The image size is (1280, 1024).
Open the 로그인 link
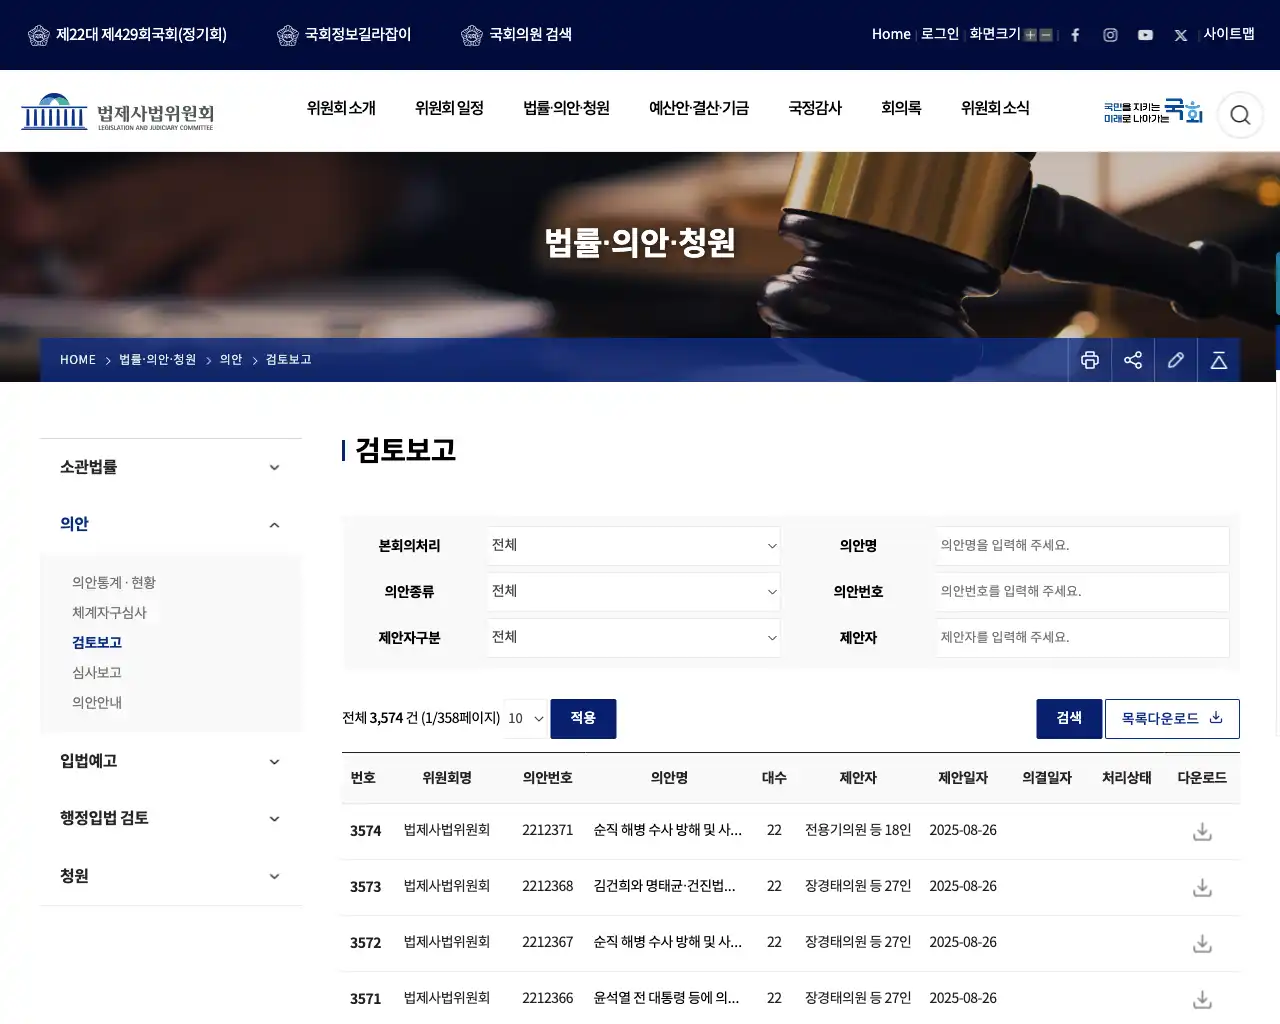click(940, 34)
